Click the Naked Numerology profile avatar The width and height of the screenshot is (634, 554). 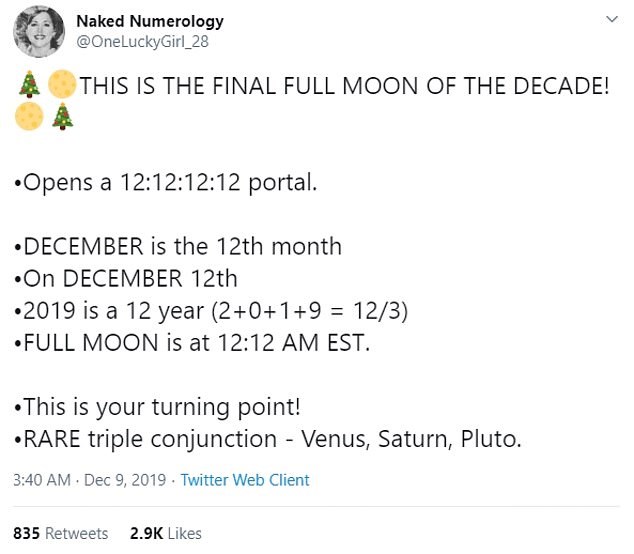tap(39, 31)
